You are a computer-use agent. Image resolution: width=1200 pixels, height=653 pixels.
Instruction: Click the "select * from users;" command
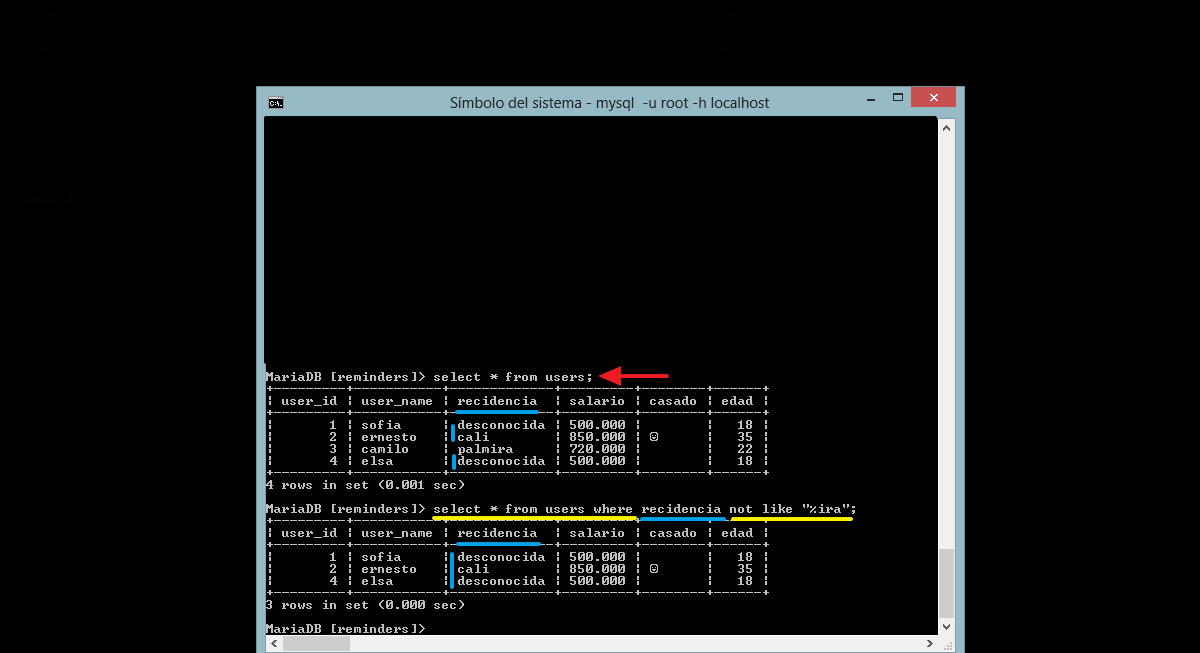[x=513, y=377]
